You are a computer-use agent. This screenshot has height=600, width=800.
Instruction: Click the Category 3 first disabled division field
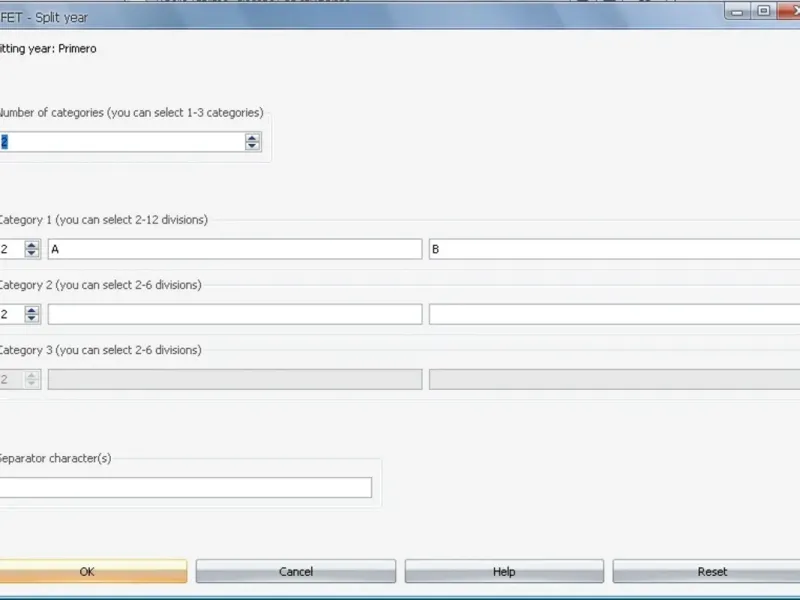coord(235,380)
